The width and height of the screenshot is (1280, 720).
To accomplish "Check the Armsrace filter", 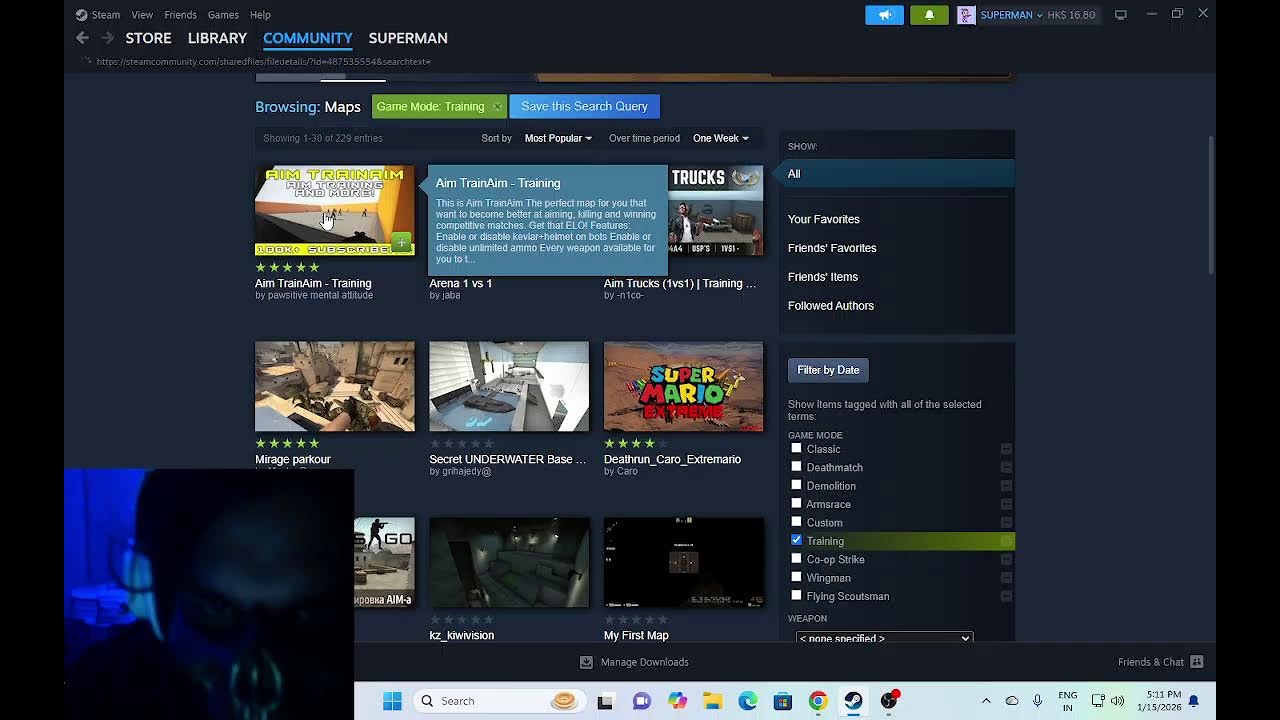I will coord(796,503).
